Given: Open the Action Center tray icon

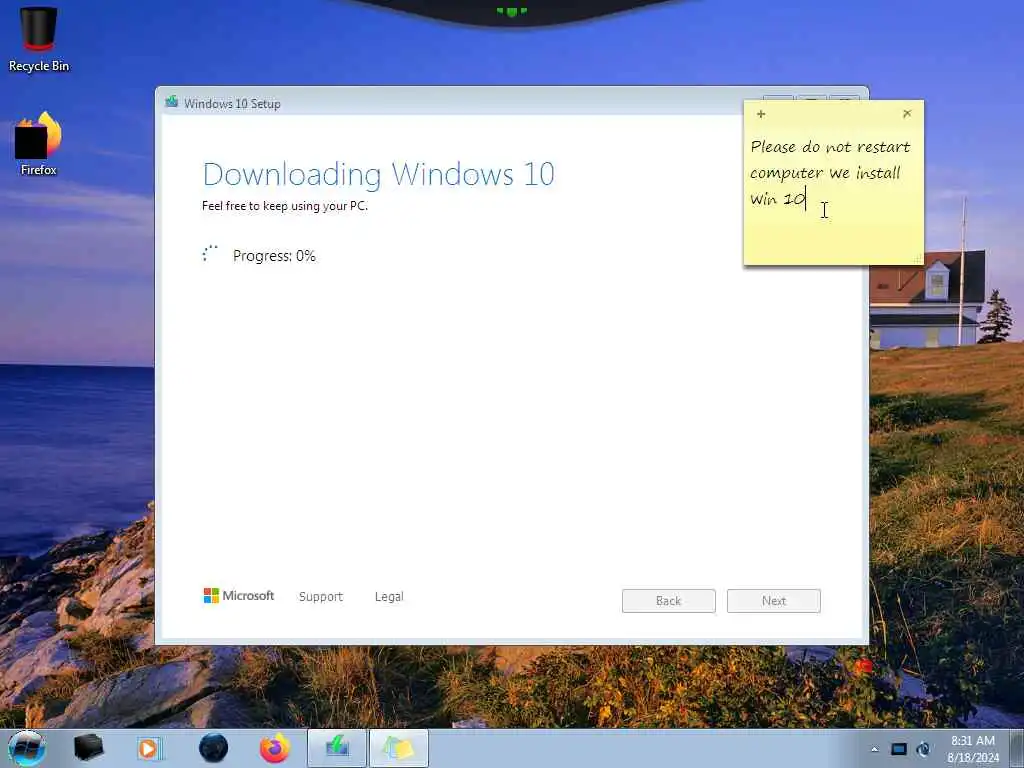Looking at the screenshot, I should point(899,749).
